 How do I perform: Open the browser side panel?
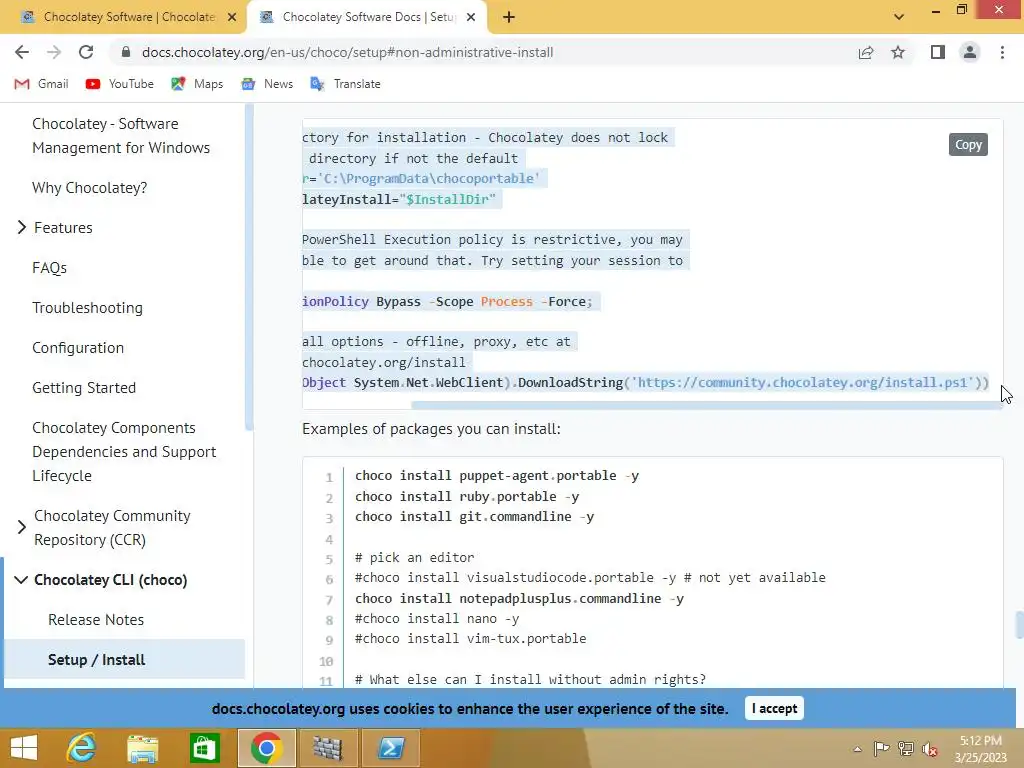click(x=938, y=52)
